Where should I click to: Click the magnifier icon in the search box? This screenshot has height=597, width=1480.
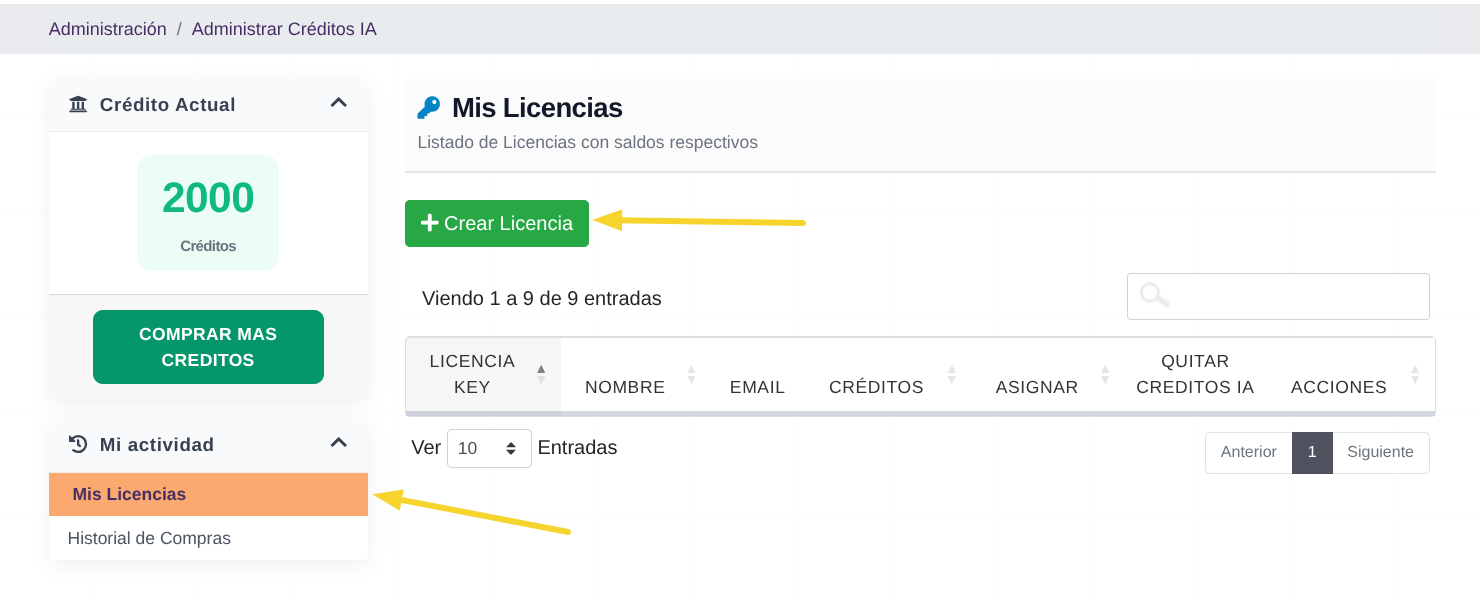point(1154,295)
